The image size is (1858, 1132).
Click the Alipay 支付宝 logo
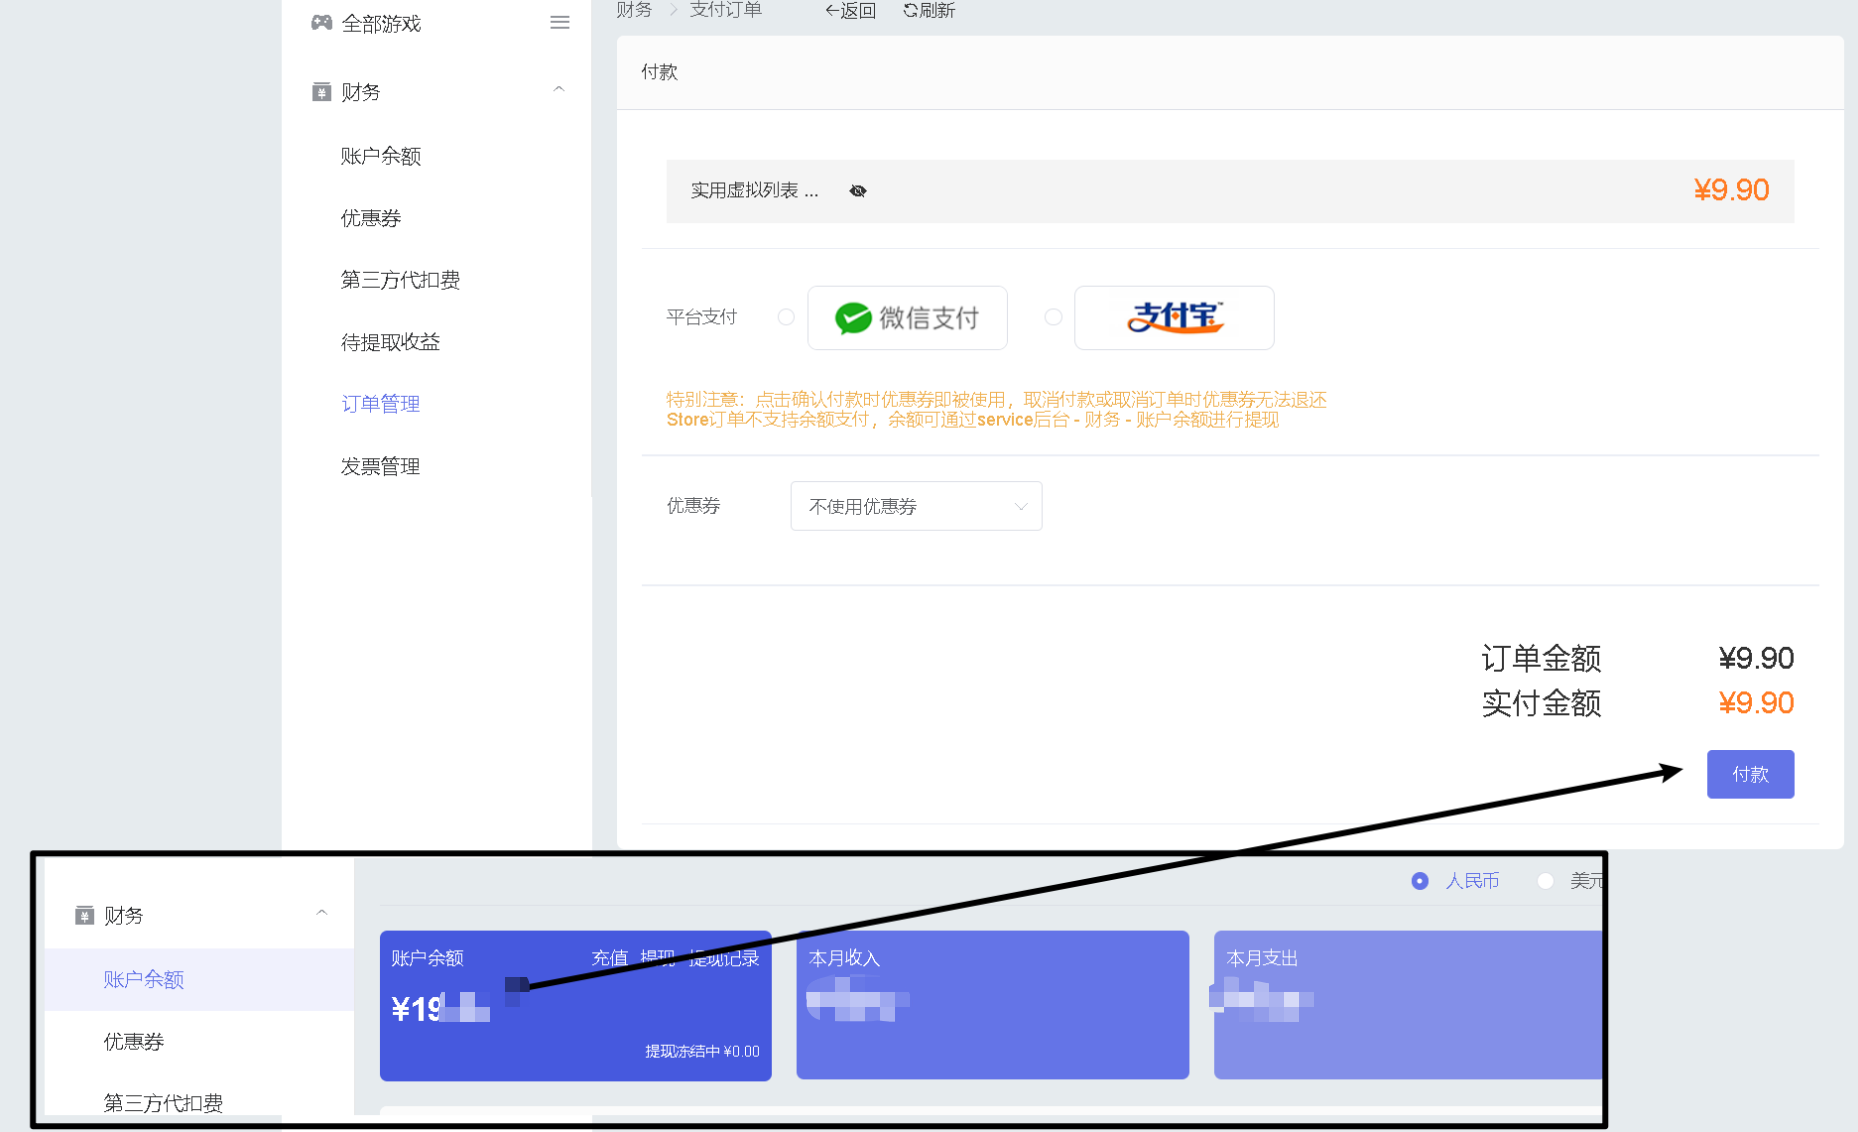pyautogui.click(x=1173, y=317)
